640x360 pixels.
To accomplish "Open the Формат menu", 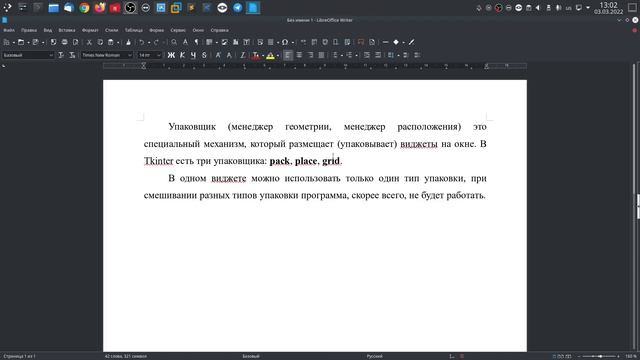I will pyautogui.click(x=90, y=30).
